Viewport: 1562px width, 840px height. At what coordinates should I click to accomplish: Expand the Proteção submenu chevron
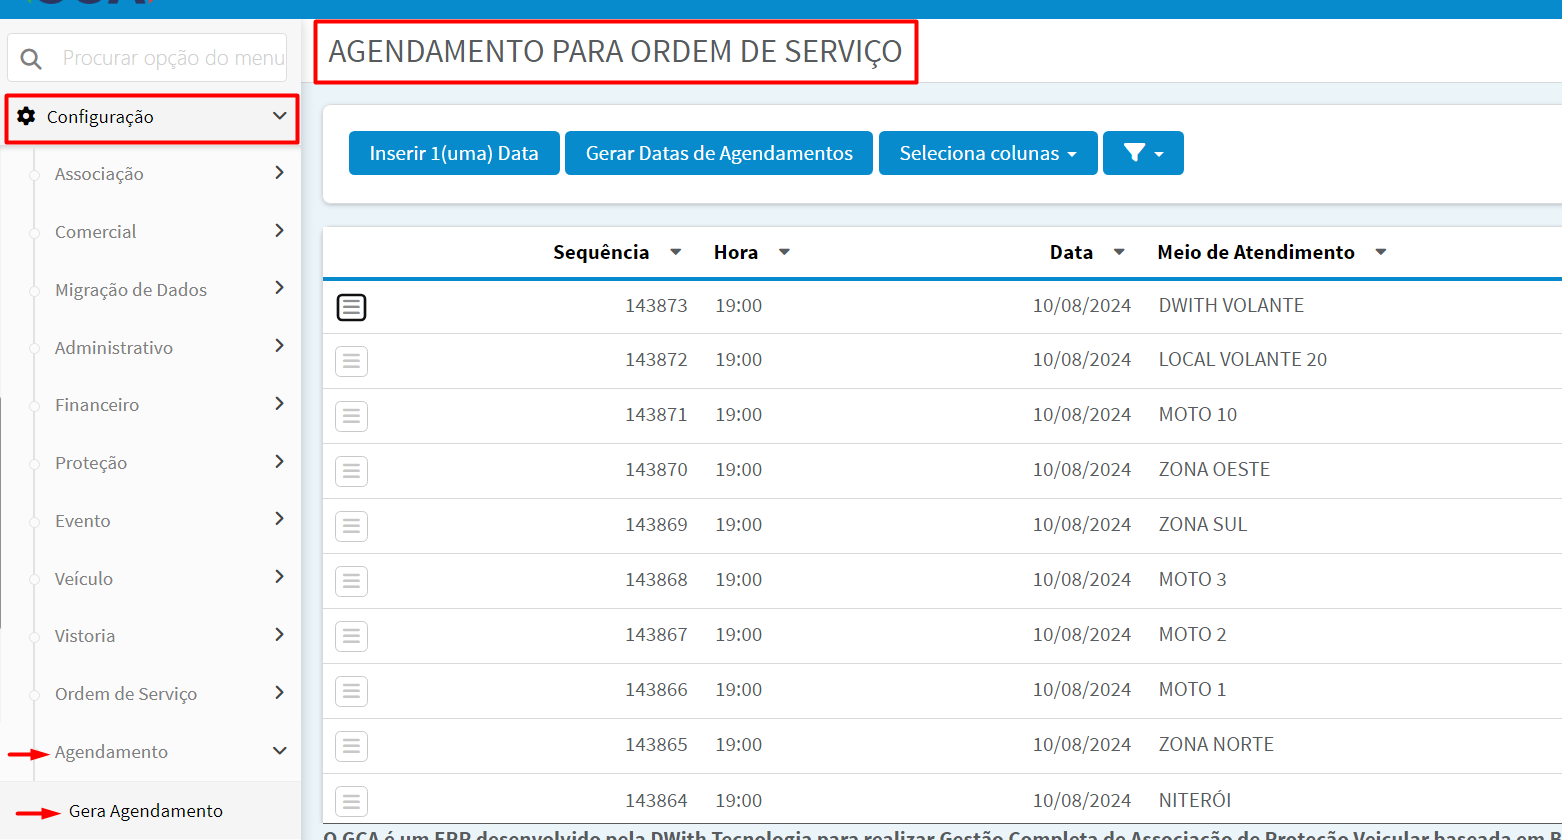pos(279,462)
